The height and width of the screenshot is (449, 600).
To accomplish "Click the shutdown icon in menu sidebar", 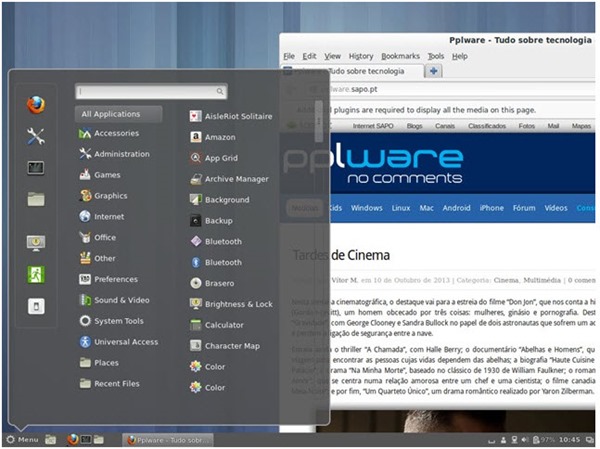I will 36,306.
